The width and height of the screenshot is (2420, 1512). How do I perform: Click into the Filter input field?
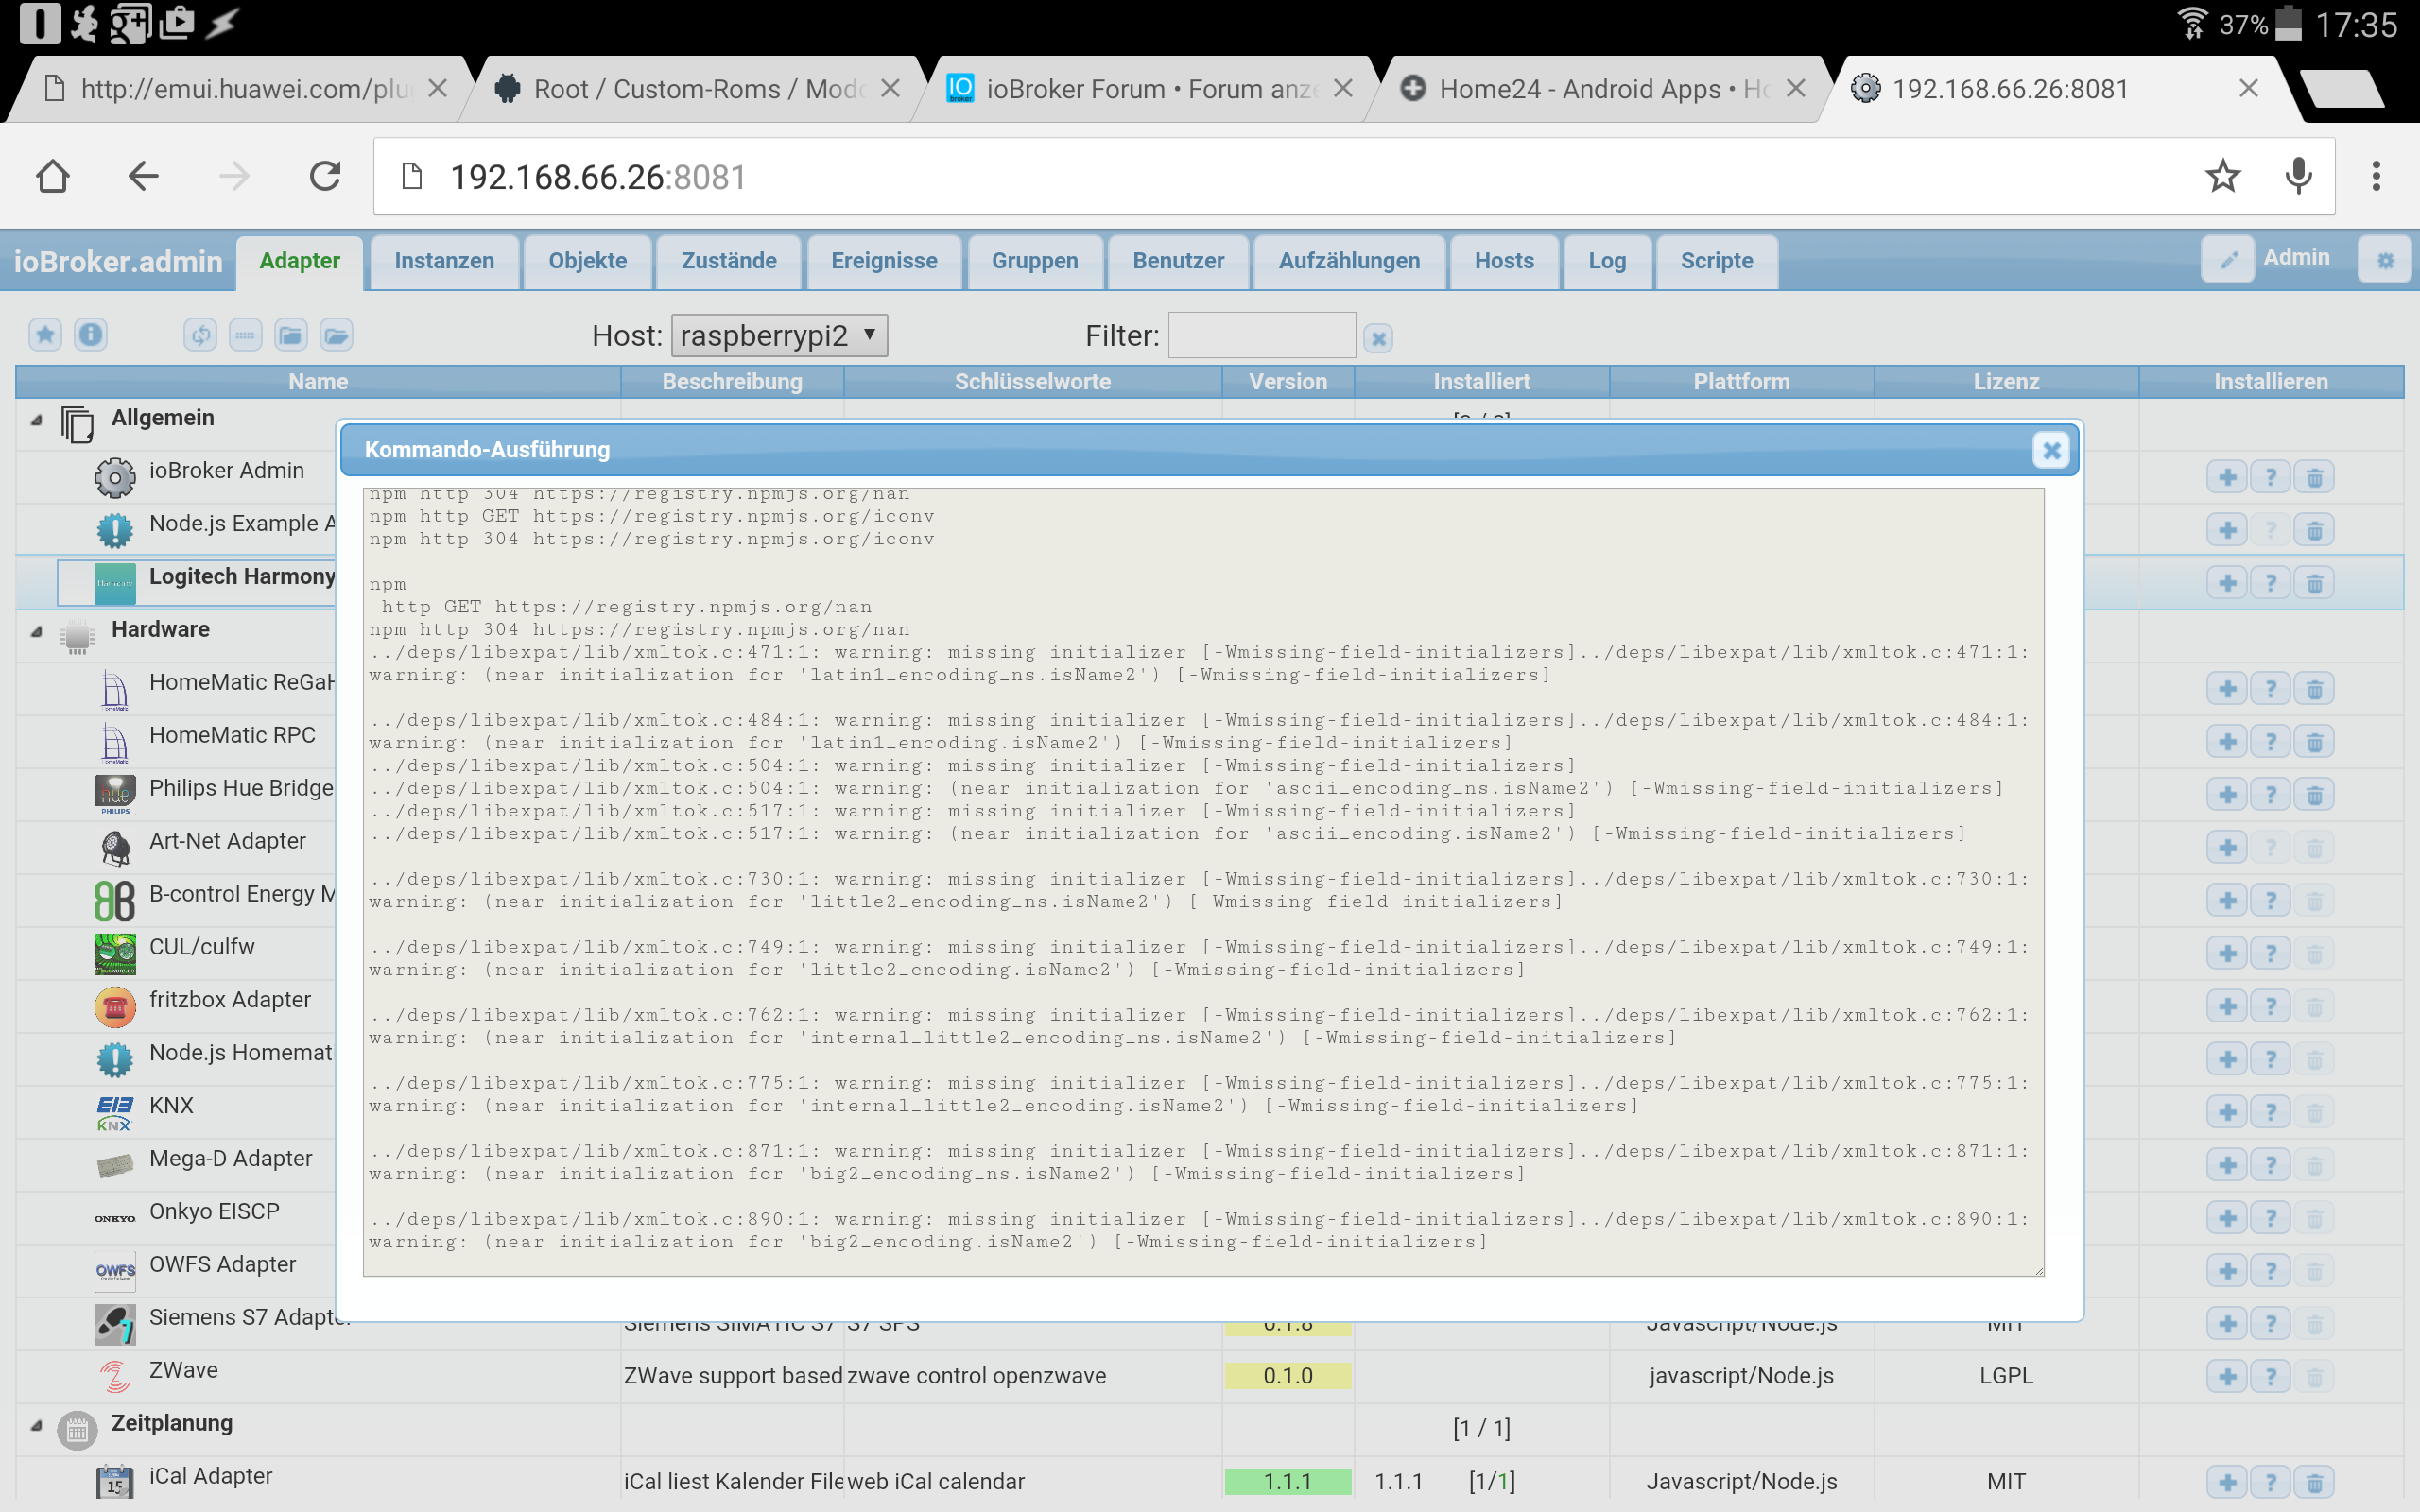(x=1261, y=336)
